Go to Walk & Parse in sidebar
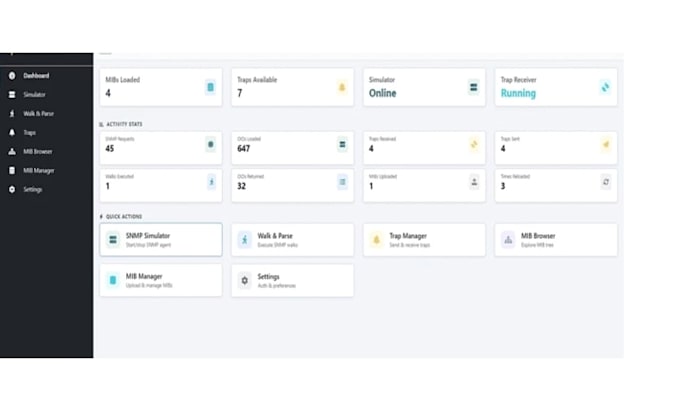This screenshot has height=411, width=680. [x=39, y=114]
